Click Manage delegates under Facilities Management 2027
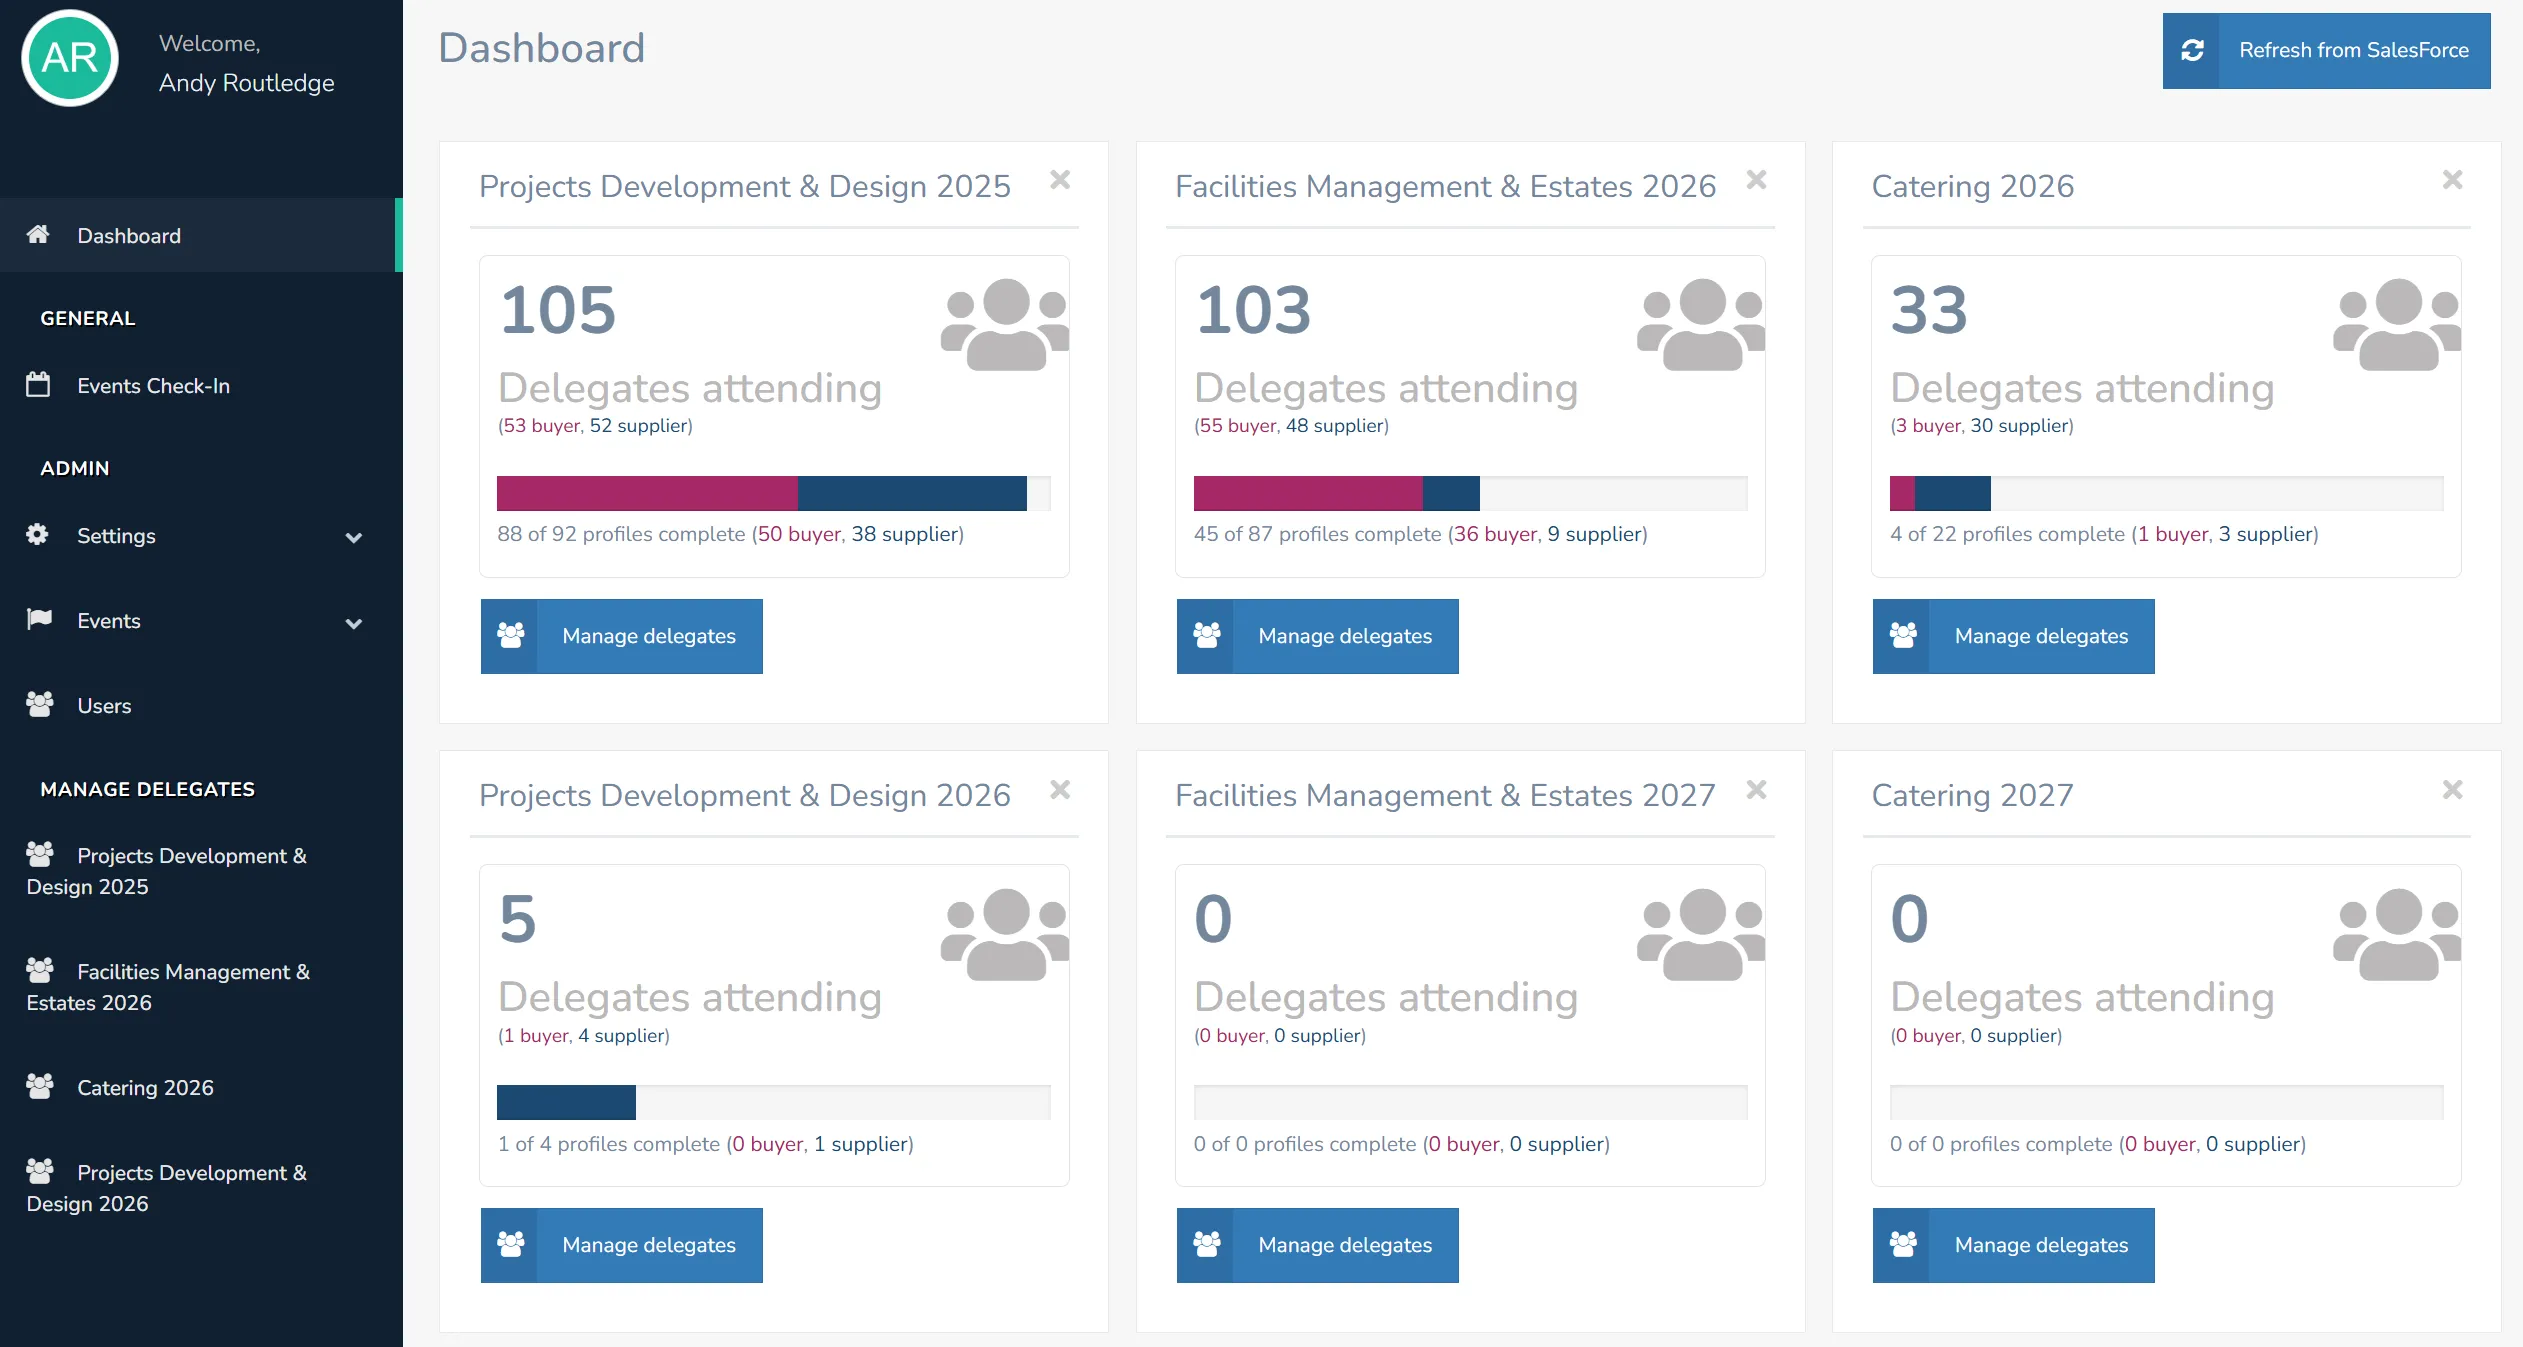Image resolution: width=2523 pixels, height=1347 pixels. (x=1317, y=1245)
